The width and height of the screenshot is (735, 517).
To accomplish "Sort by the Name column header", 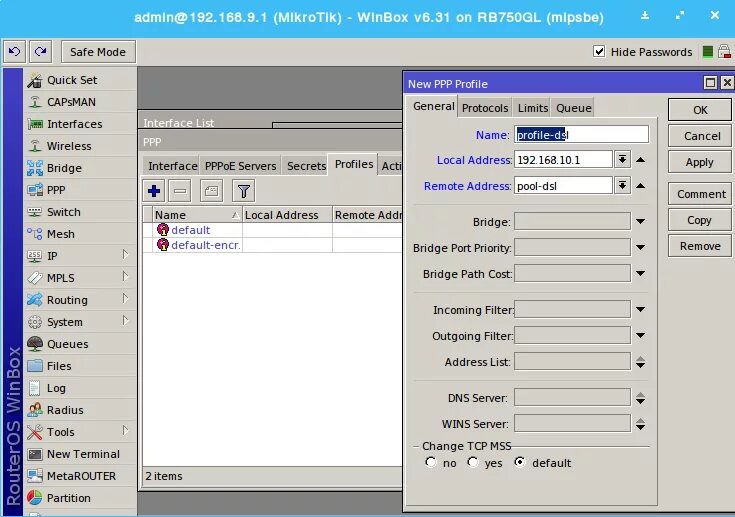I will click(x=197, y=215).
